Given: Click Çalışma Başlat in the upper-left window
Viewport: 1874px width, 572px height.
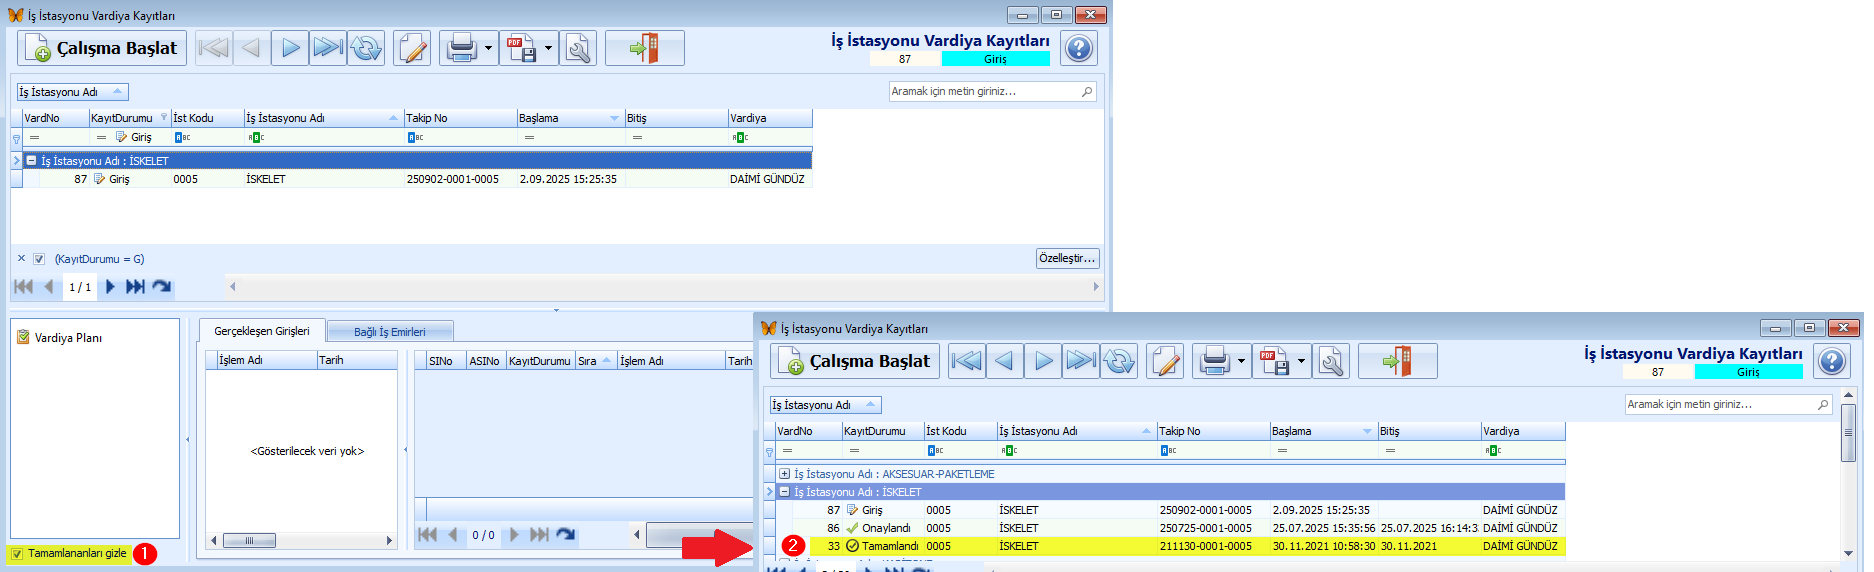Looking at the screenshot, I should [103, 48].
